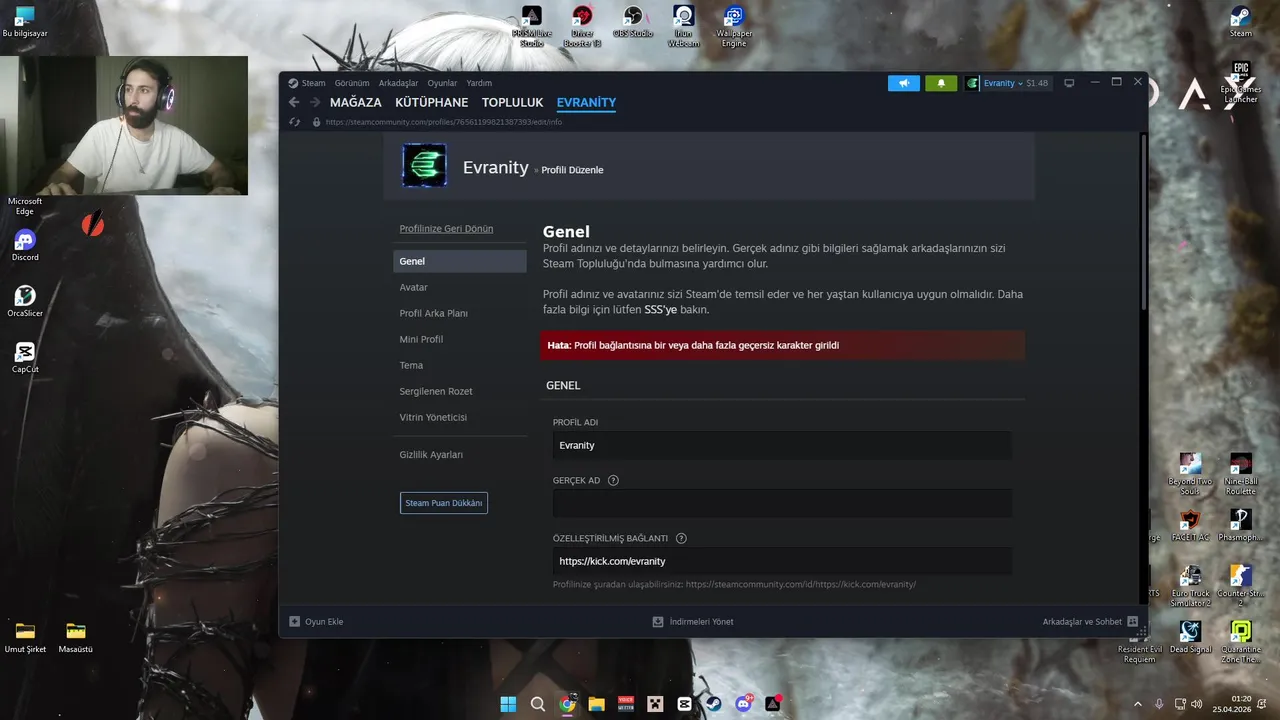Viewport: 1280px width, 720px height.
Task: Open PRISM Live Studio desktop shortcut
Action: click(x=532, y=26)
